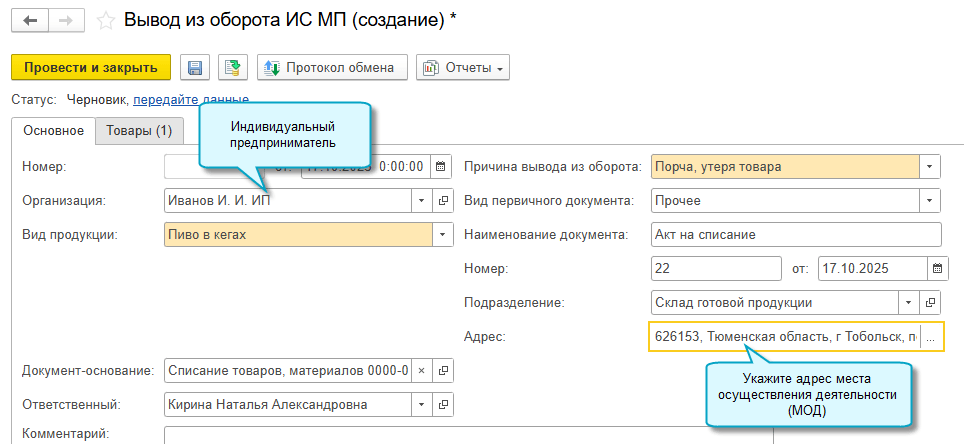Clear the Документ-основание field
964x444 pixels.
(x=422, y=371)
